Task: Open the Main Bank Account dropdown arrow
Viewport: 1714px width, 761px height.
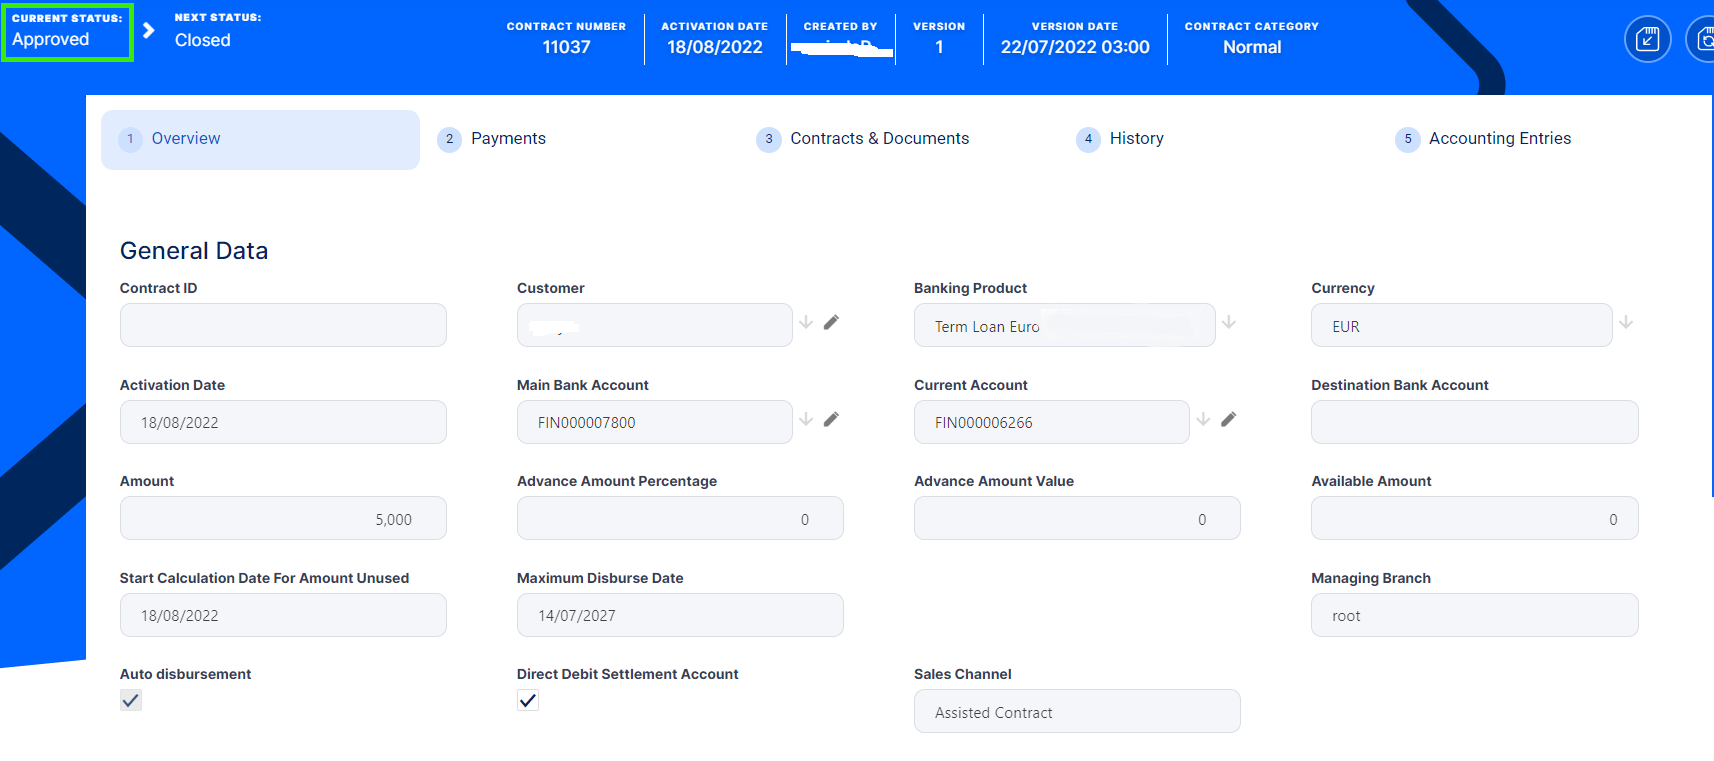Action: (806, 419)
